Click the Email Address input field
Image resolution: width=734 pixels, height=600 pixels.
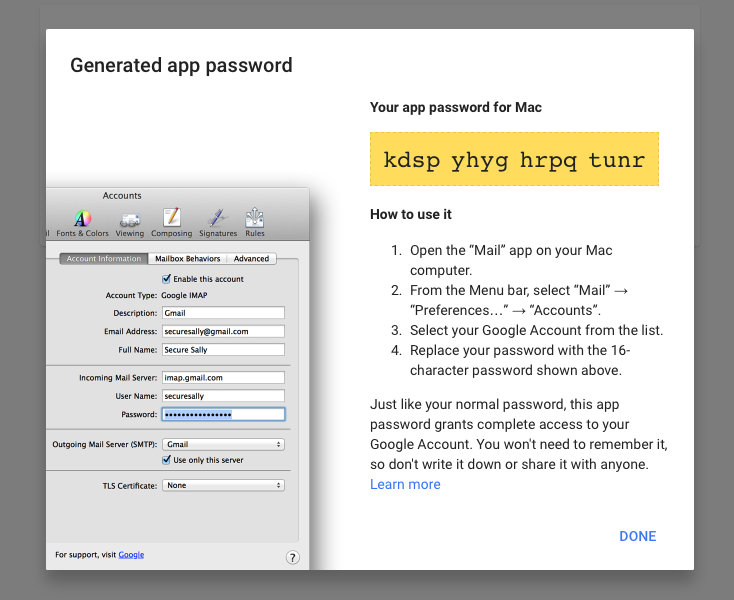223,331
